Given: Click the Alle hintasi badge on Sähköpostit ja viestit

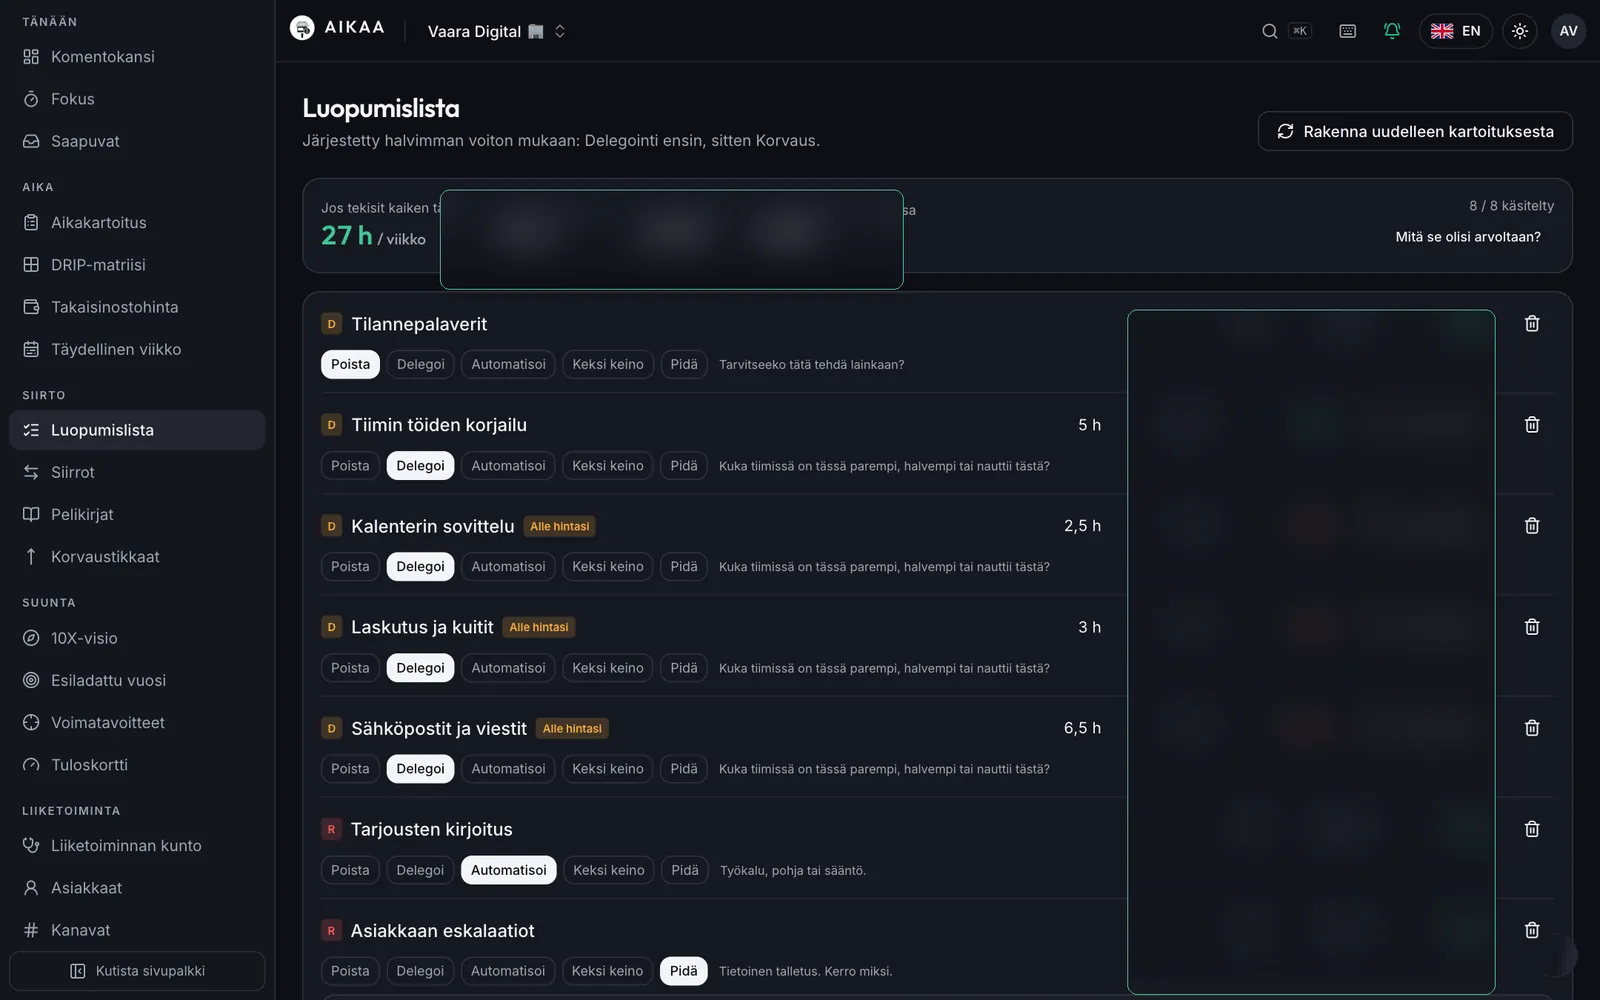Looking at the screenshot, I should pyautogui.click(x=572, y=729).
